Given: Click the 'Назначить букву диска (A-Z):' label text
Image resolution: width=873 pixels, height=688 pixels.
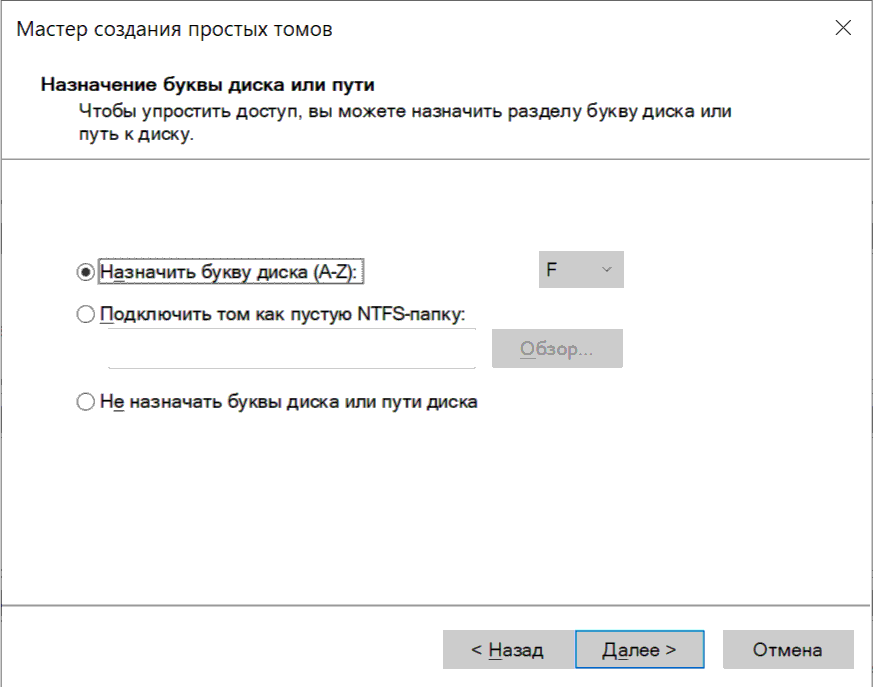Looking at the screenshot, I should 230,272.
